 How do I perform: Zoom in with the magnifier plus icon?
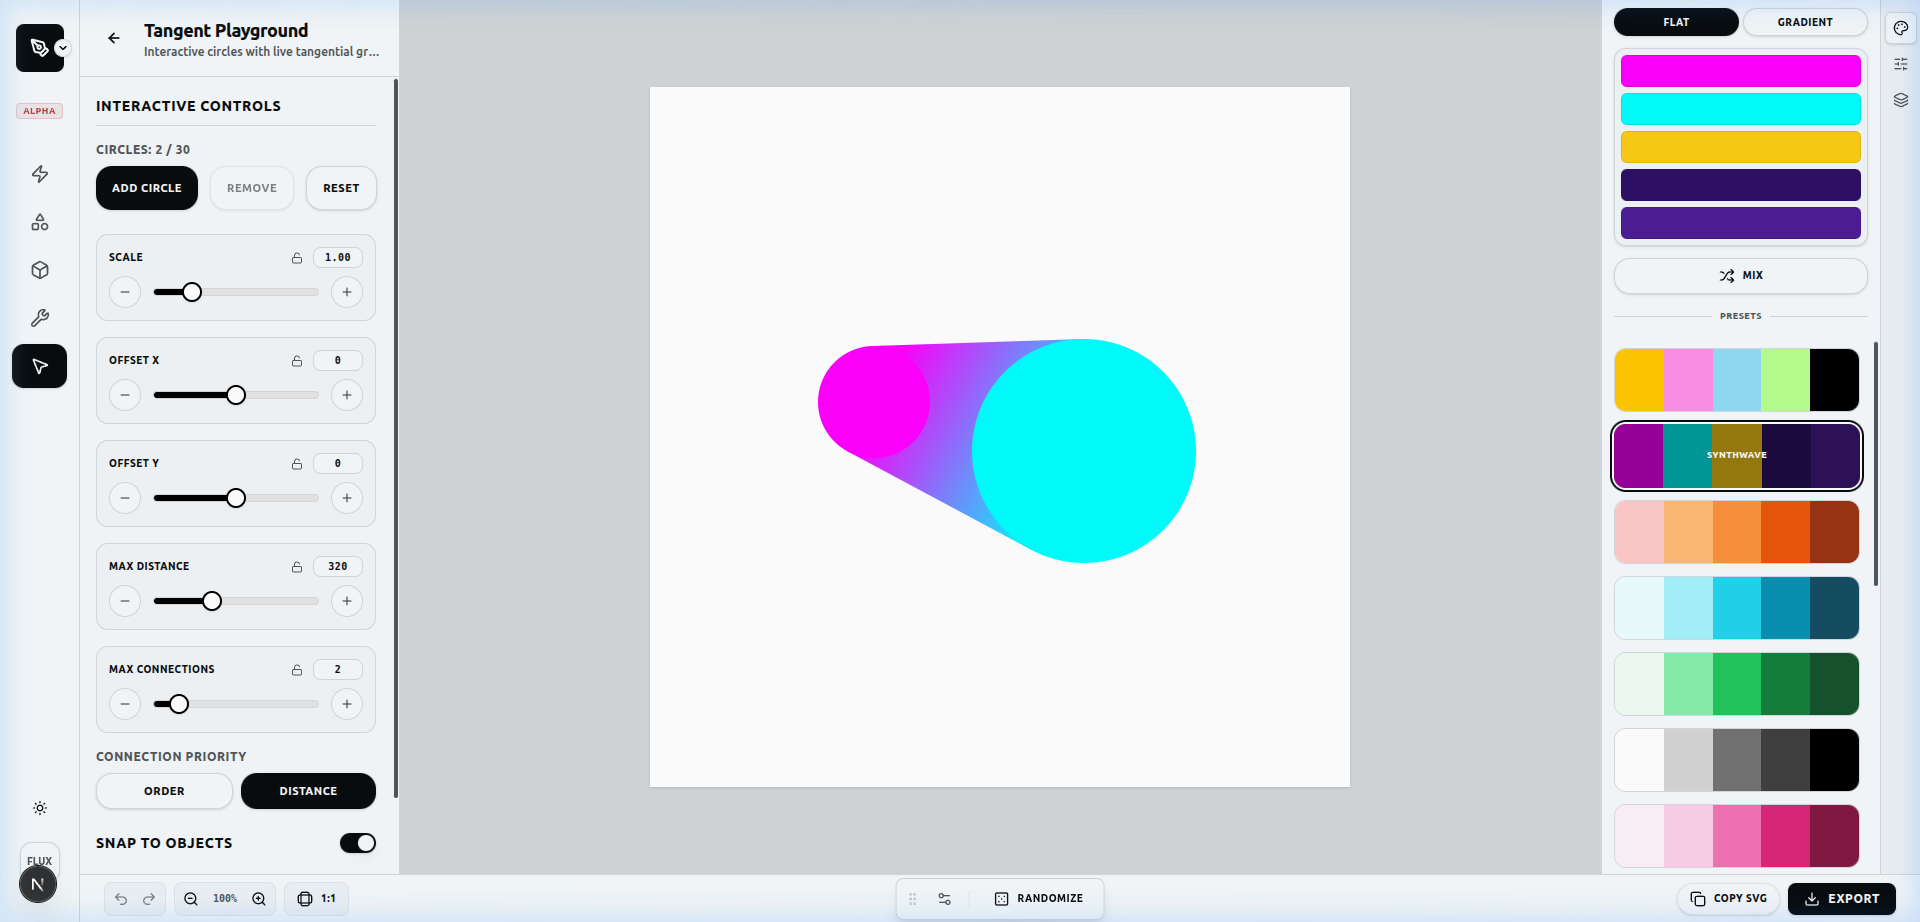259,899
